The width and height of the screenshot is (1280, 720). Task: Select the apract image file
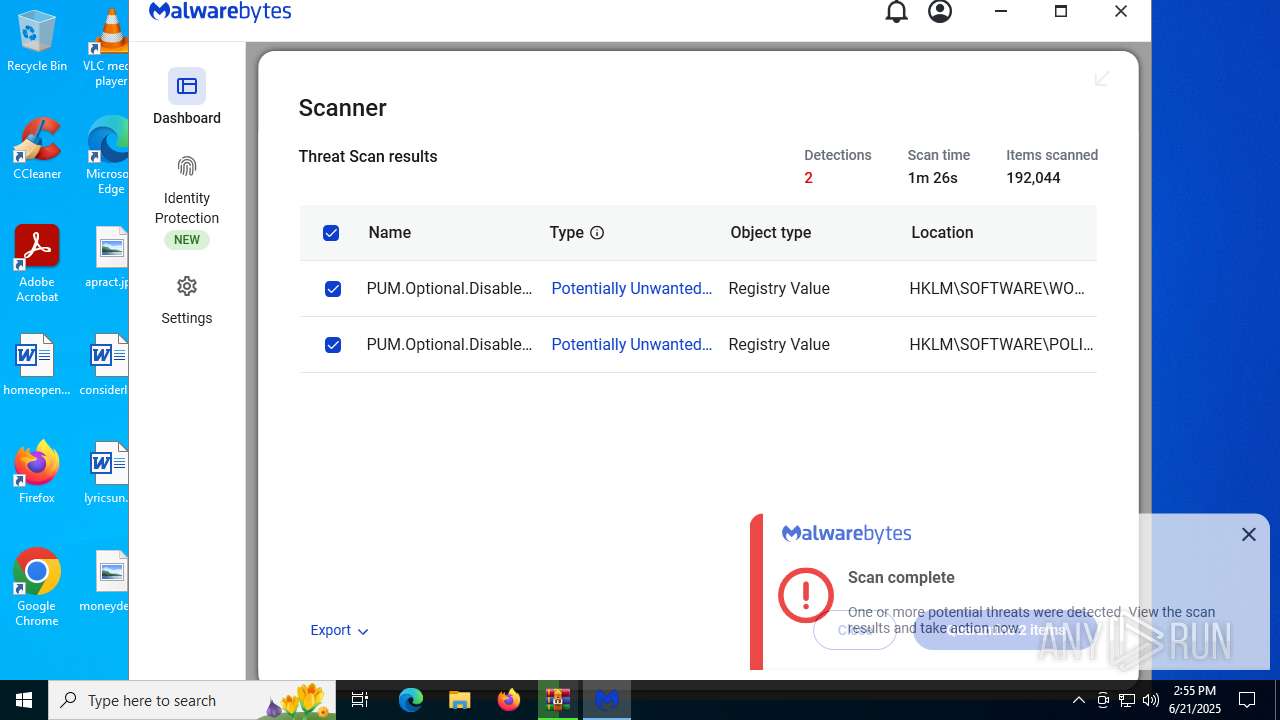(108, 257)
